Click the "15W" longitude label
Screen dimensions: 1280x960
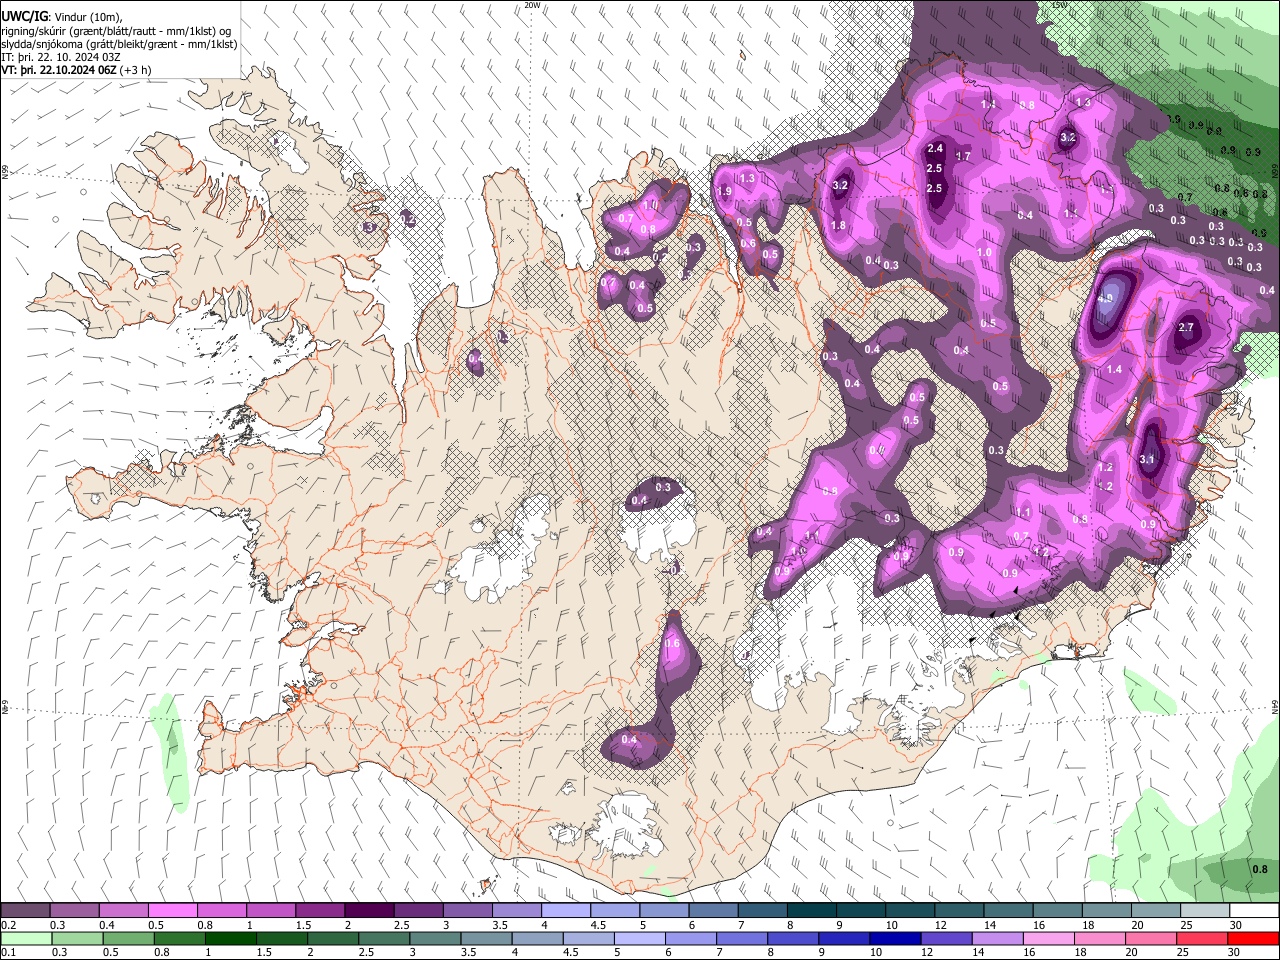coord(1059,5)
